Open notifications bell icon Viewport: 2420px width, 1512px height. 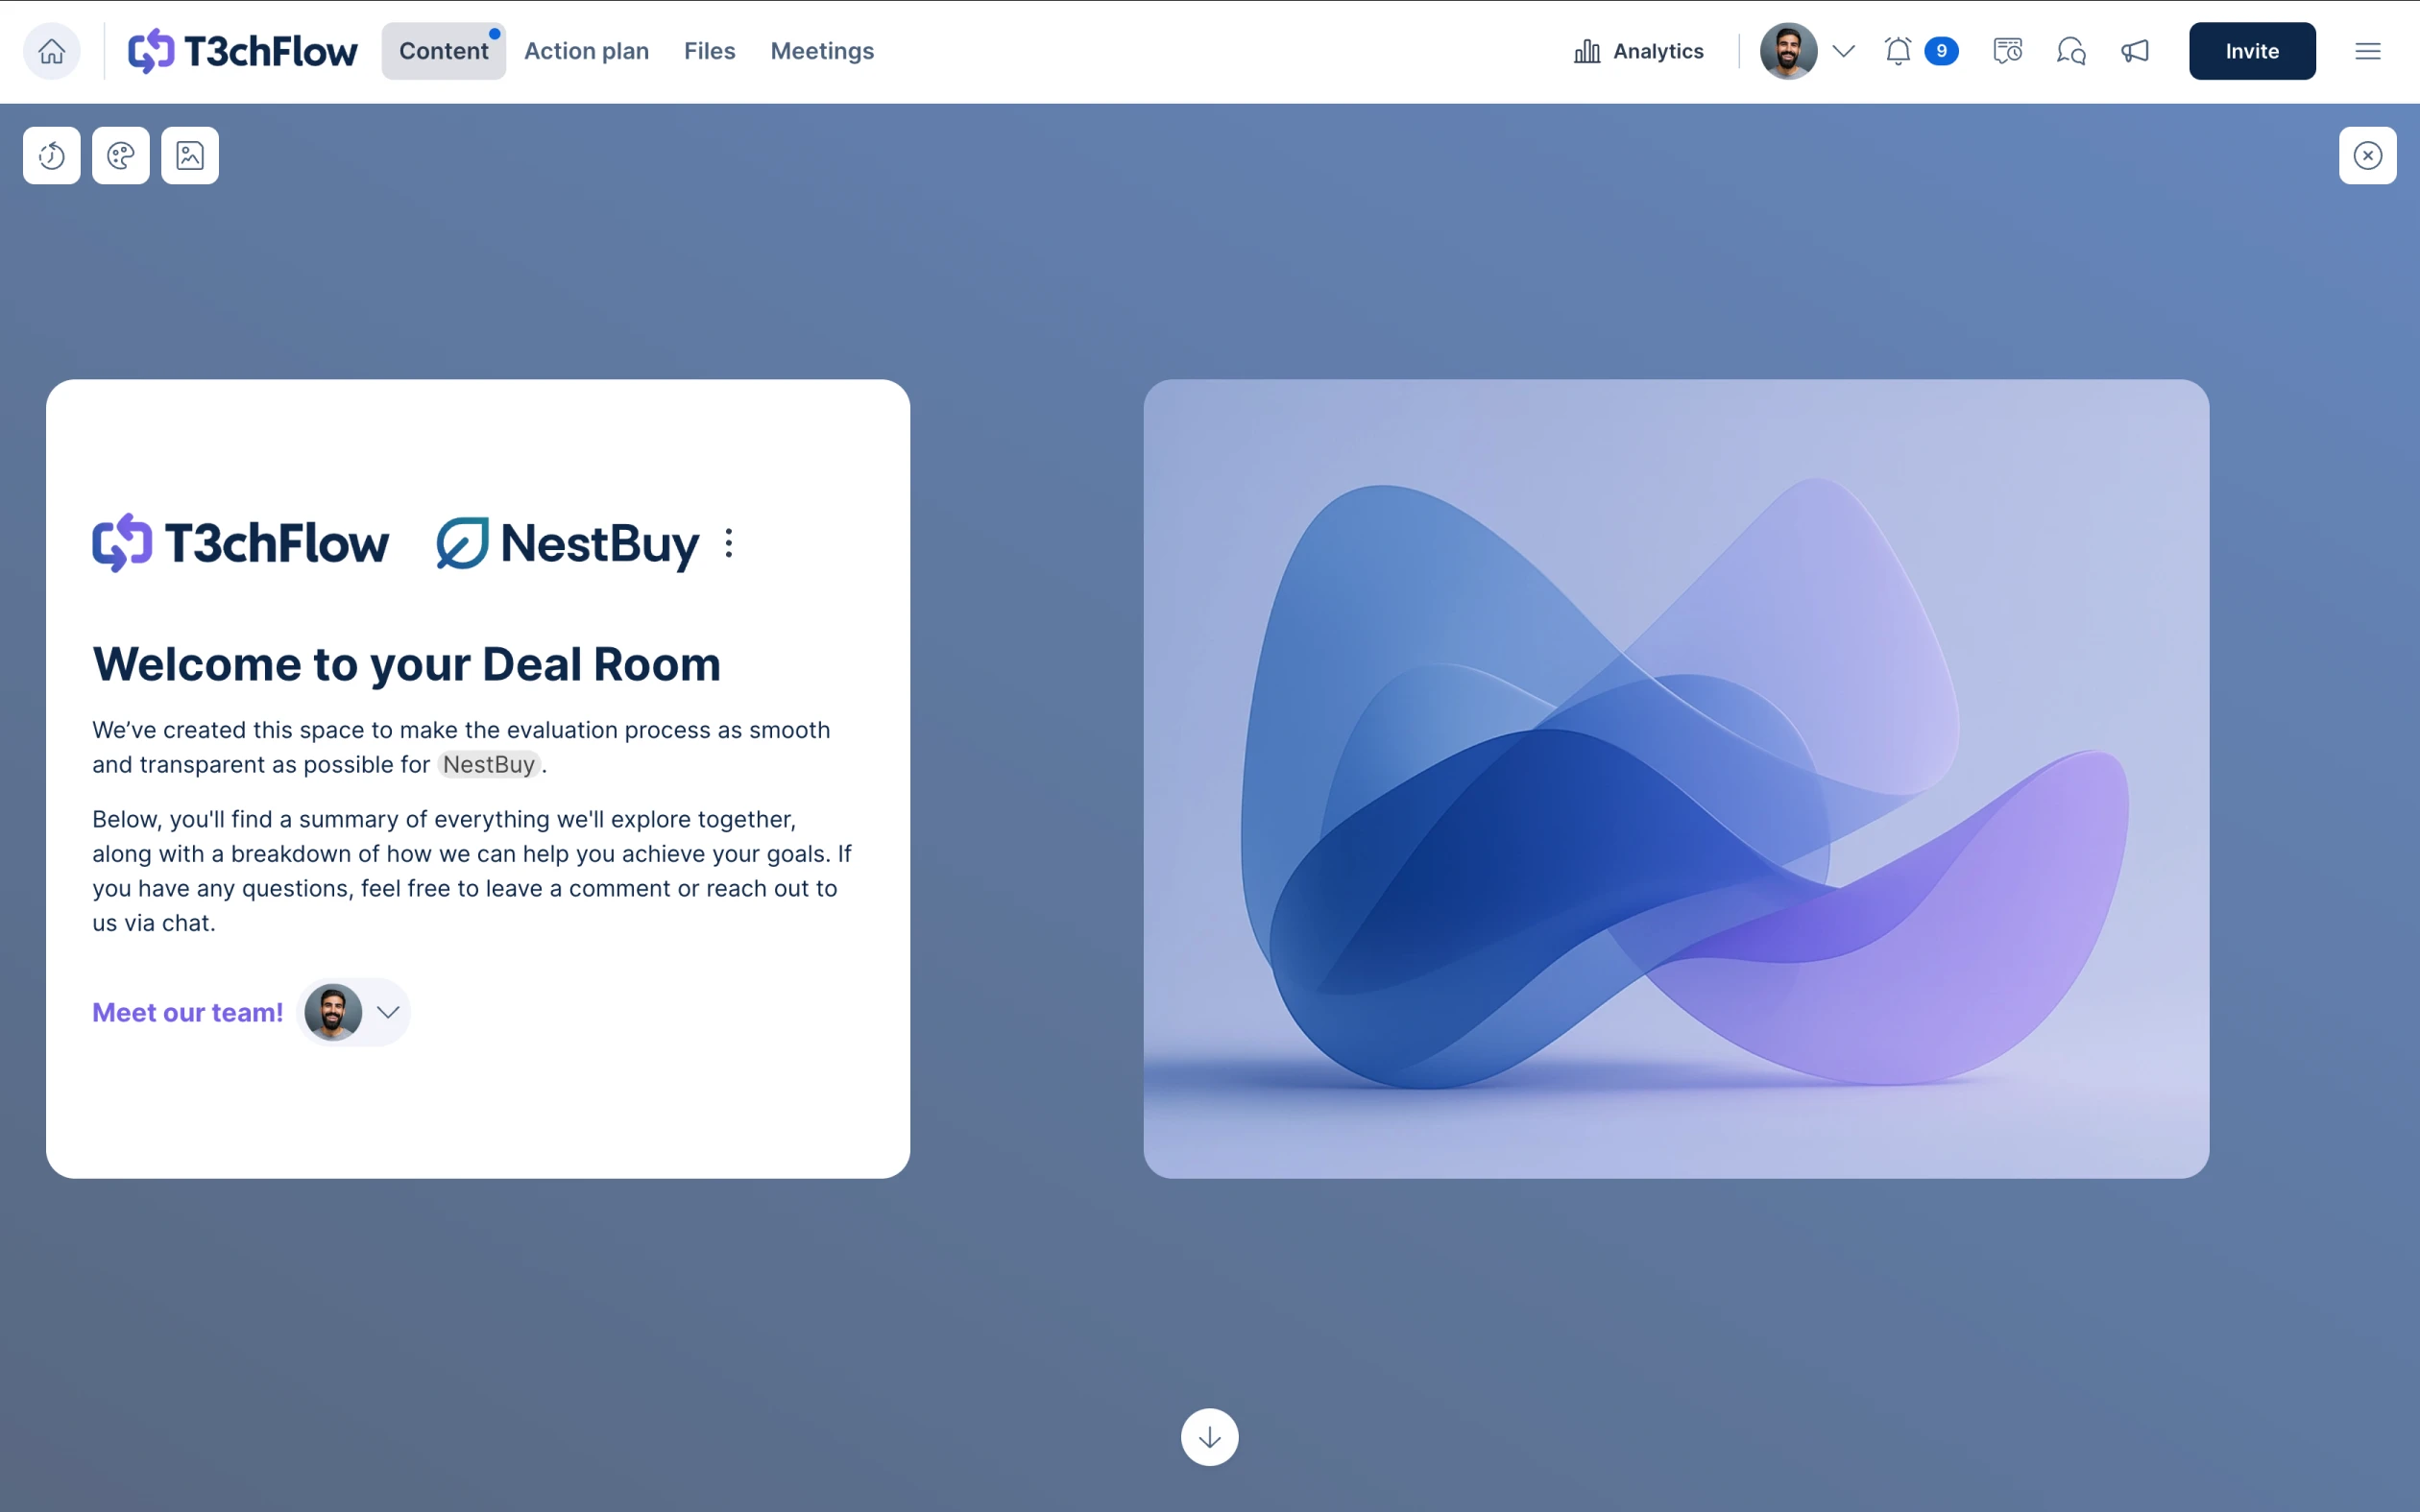pyautogui.click(x=1898, y=51)
